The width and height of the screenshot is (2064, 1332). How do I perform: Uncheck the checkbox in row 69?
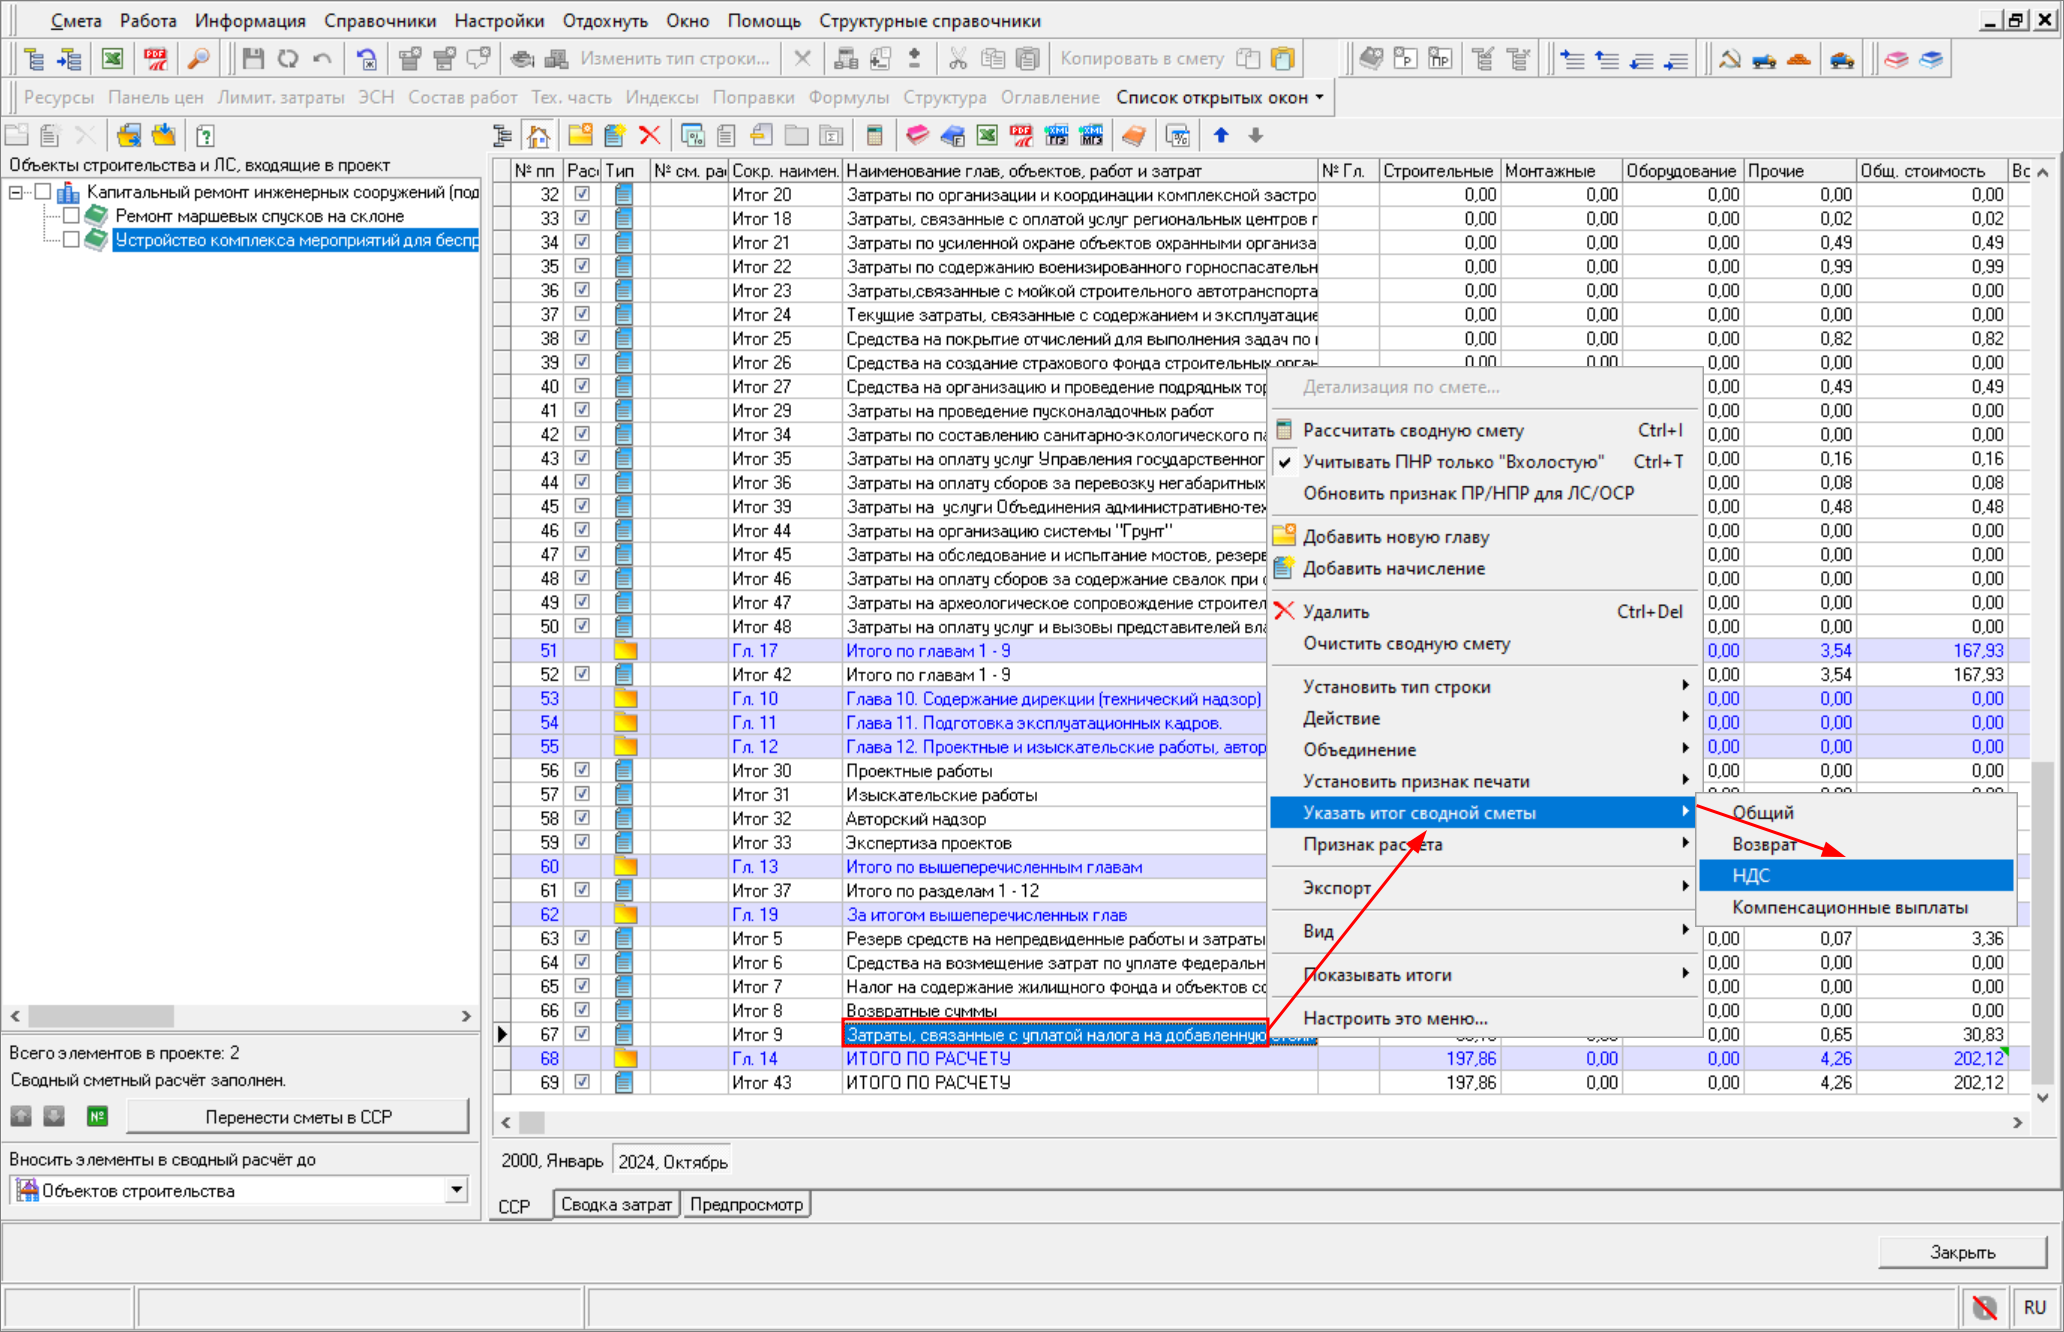point(582,1082)
